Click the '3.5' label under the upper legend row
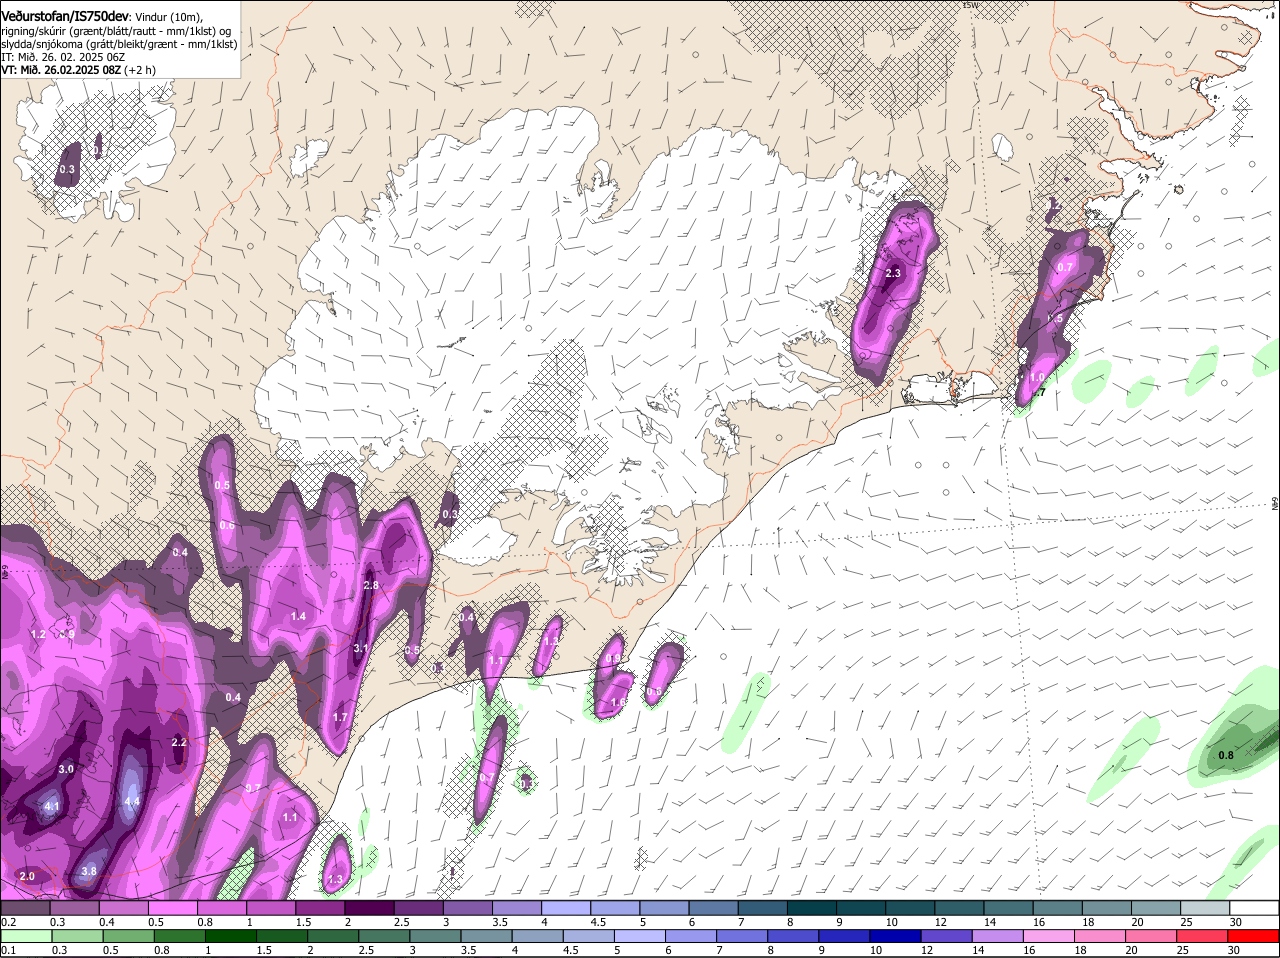 tap(499, 922)
